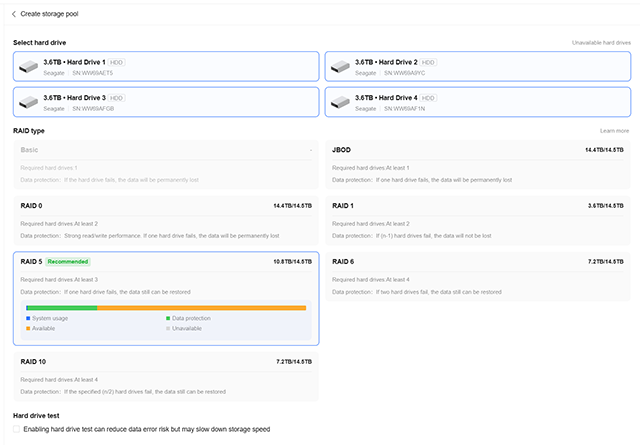This screenshot has width=640, height=445.
Task: Click the Hard Drive 4 disk icon
Action: point(340,102)
